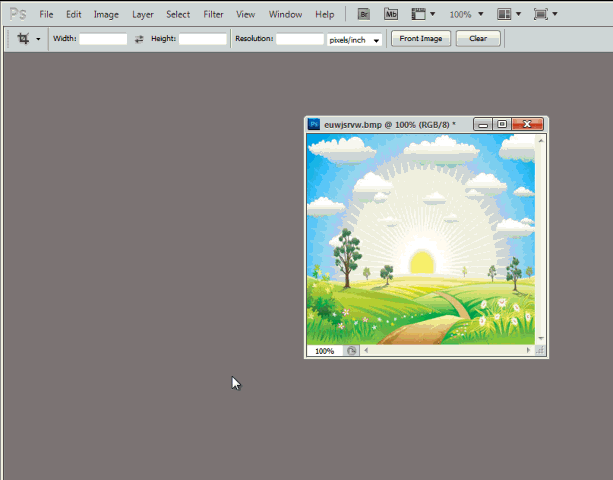Open the Screen Mode dropdown
Image resolution: width=613 pixels, height=480 pixels.
point(546,15)
